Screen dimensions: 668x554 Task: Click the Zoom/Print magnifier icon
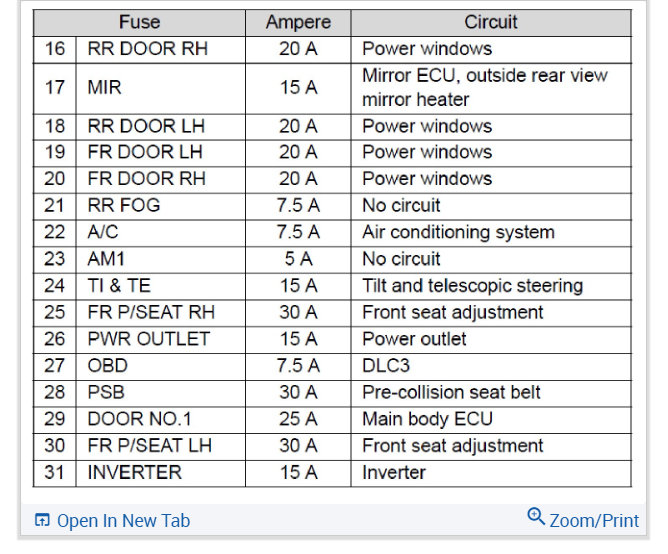(x=536, y=517)
